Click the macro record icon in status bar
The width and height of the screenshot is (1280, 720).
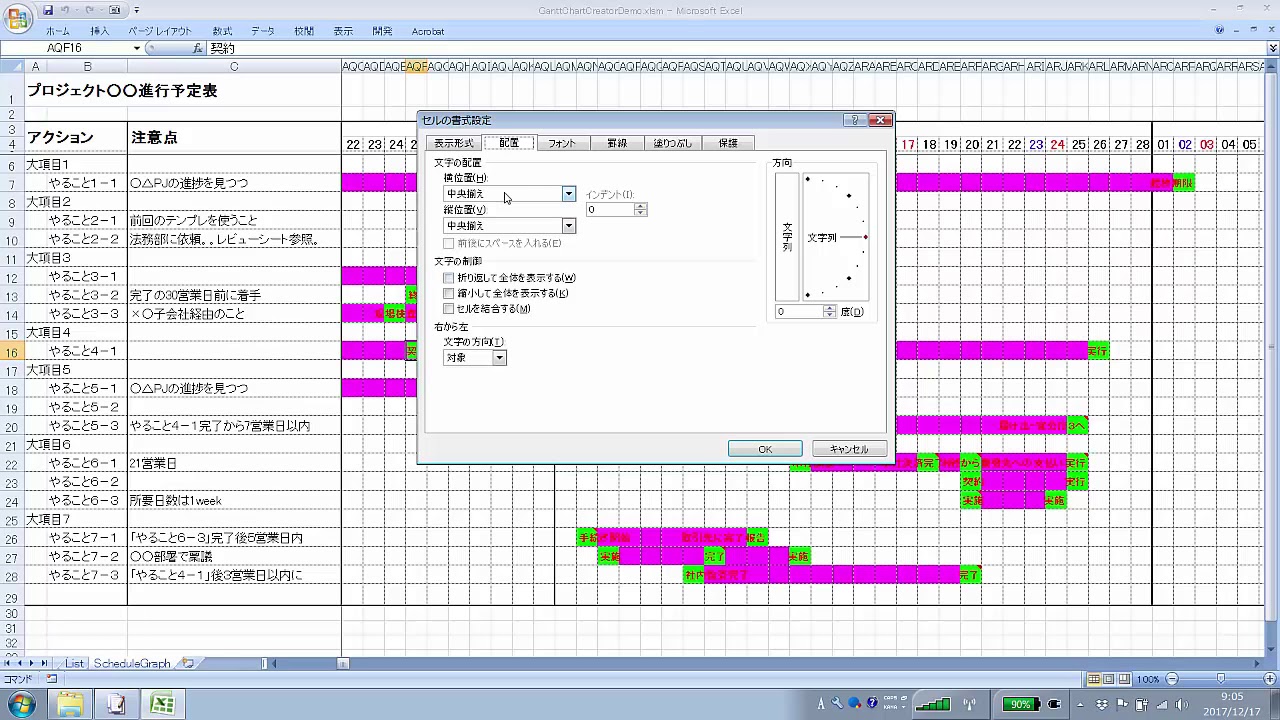[52, 679]
